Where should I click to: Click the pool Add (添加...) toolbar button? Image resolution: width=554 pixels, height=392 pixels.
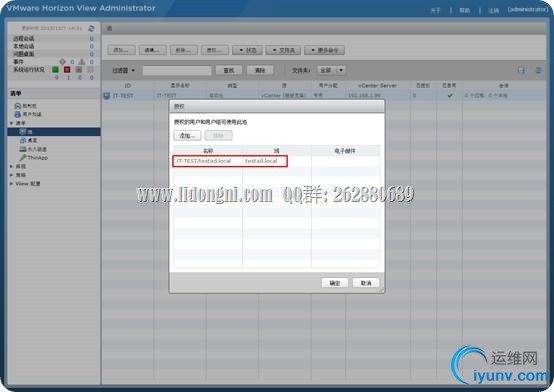click(121, 50)
